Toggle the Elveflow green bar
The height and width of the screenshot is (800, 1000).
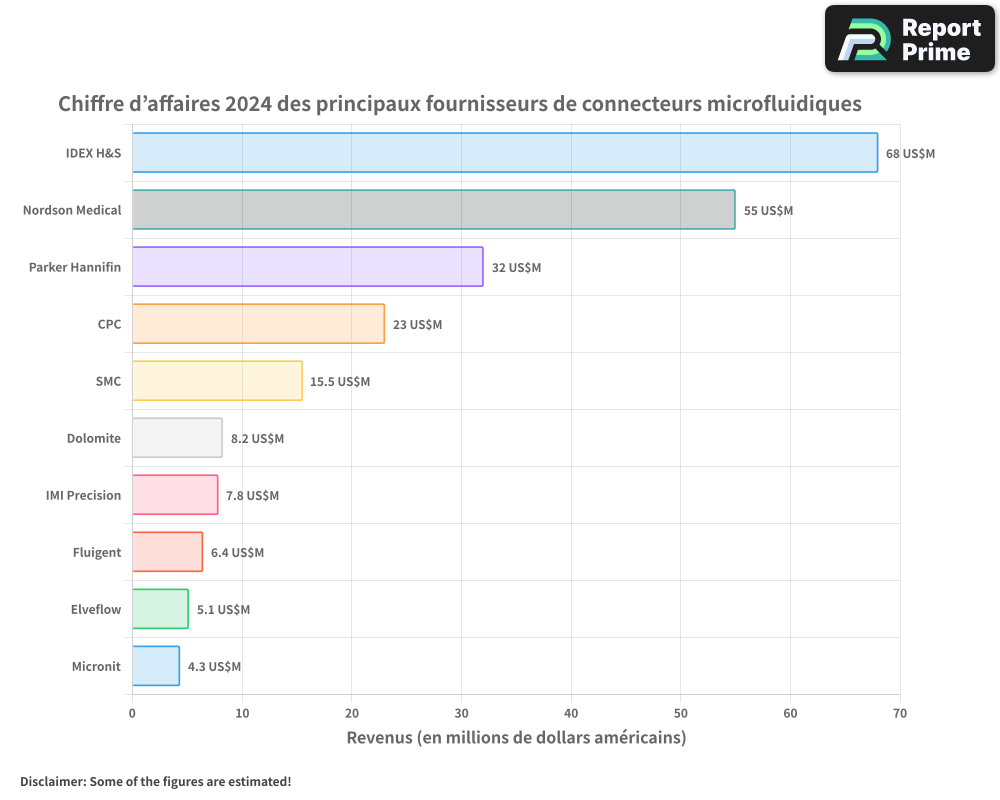[x=159, y=609]
